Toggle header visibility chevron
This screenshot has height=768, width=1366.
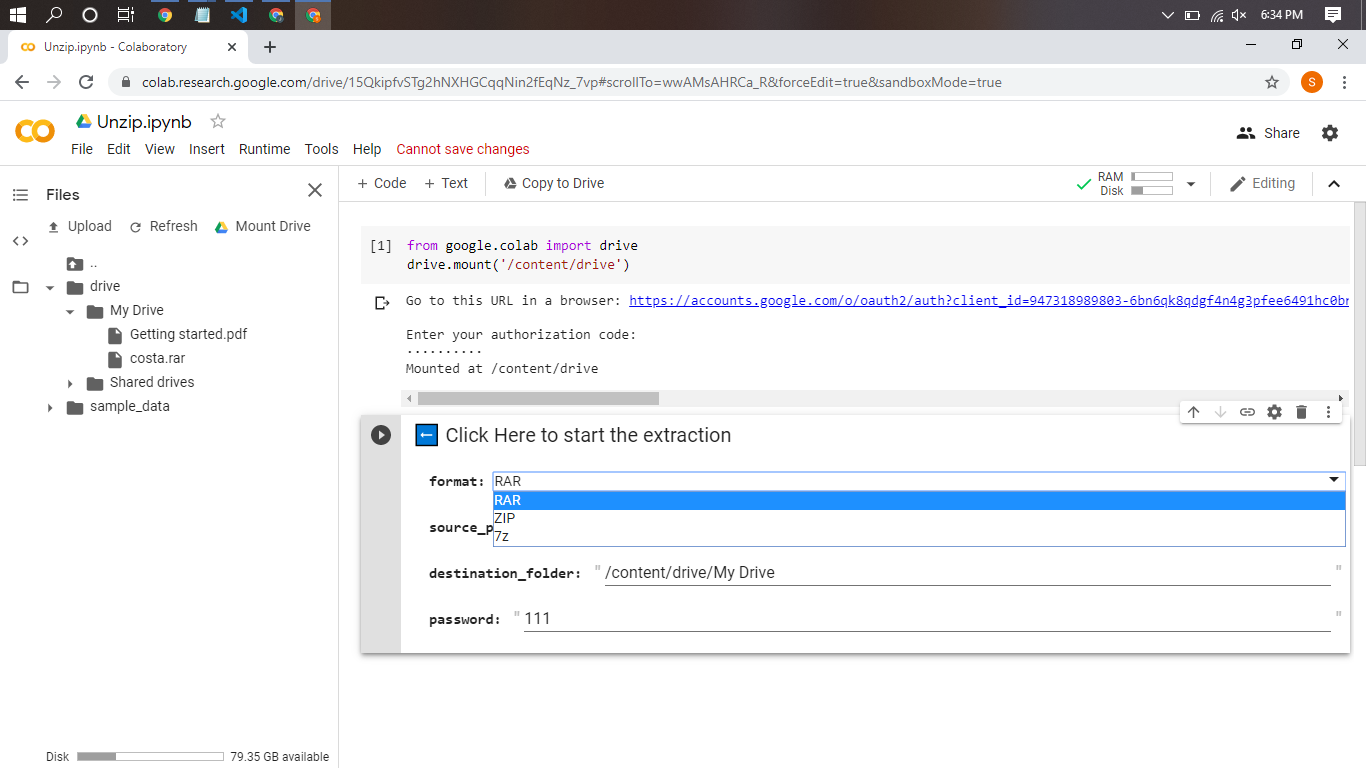click(1333, 184)
